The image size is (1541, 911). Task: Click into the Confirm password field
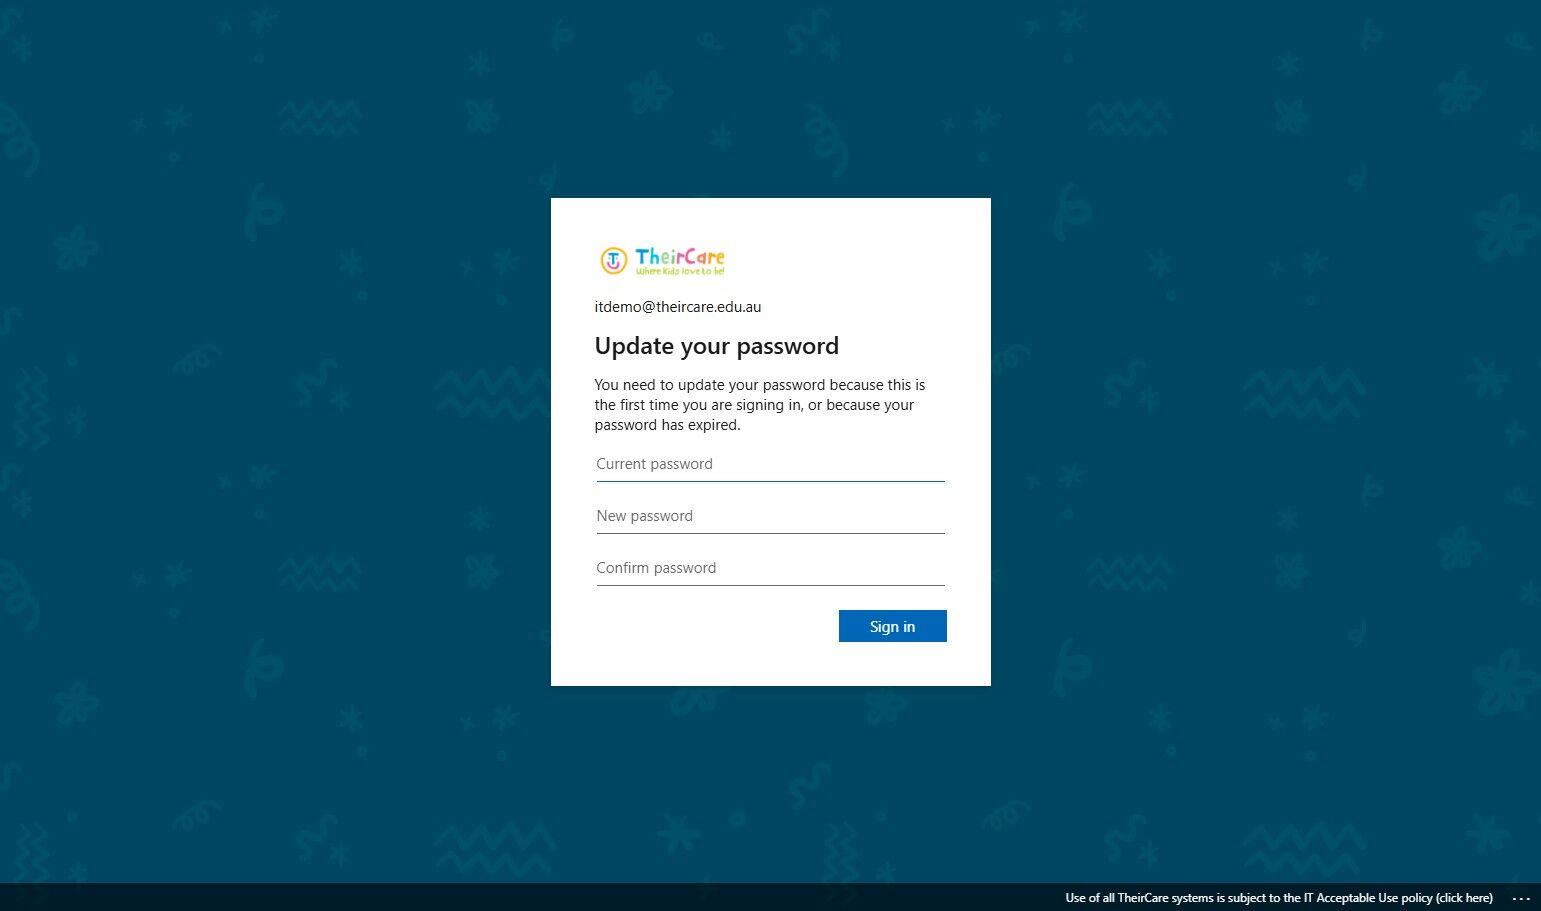(x=770, y=568)
